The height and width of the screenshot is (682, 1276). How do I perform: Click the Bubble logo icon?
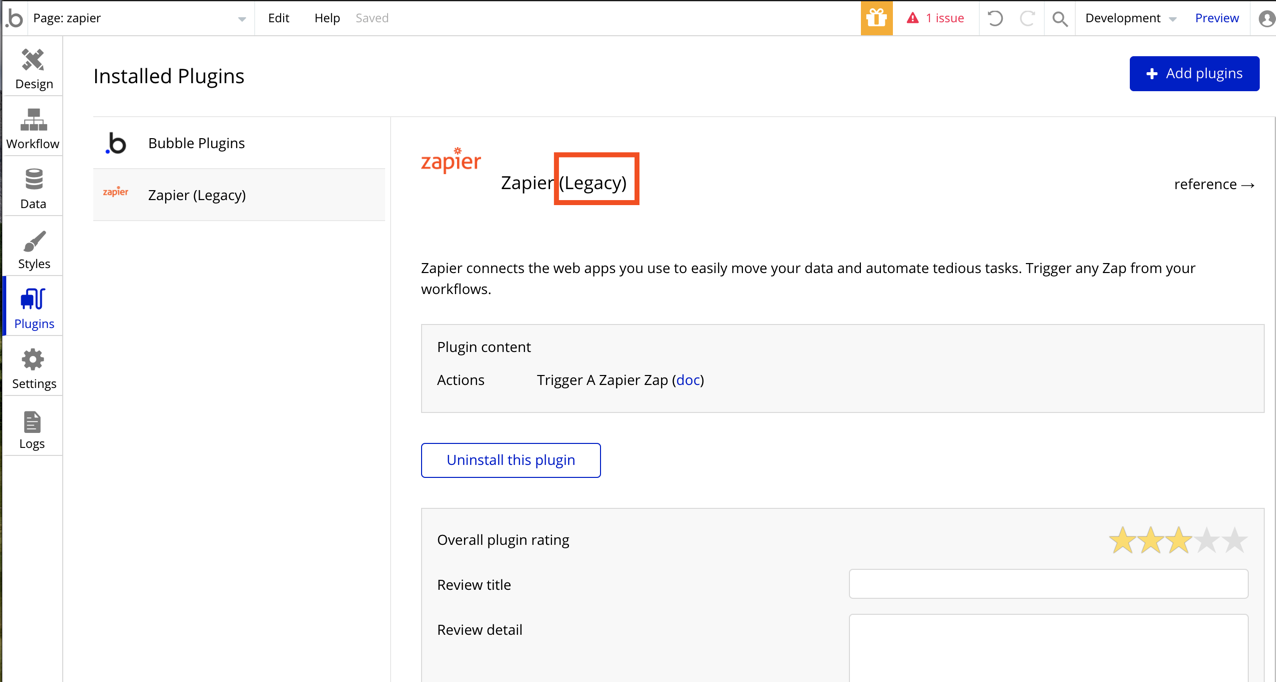click(14, 18)
